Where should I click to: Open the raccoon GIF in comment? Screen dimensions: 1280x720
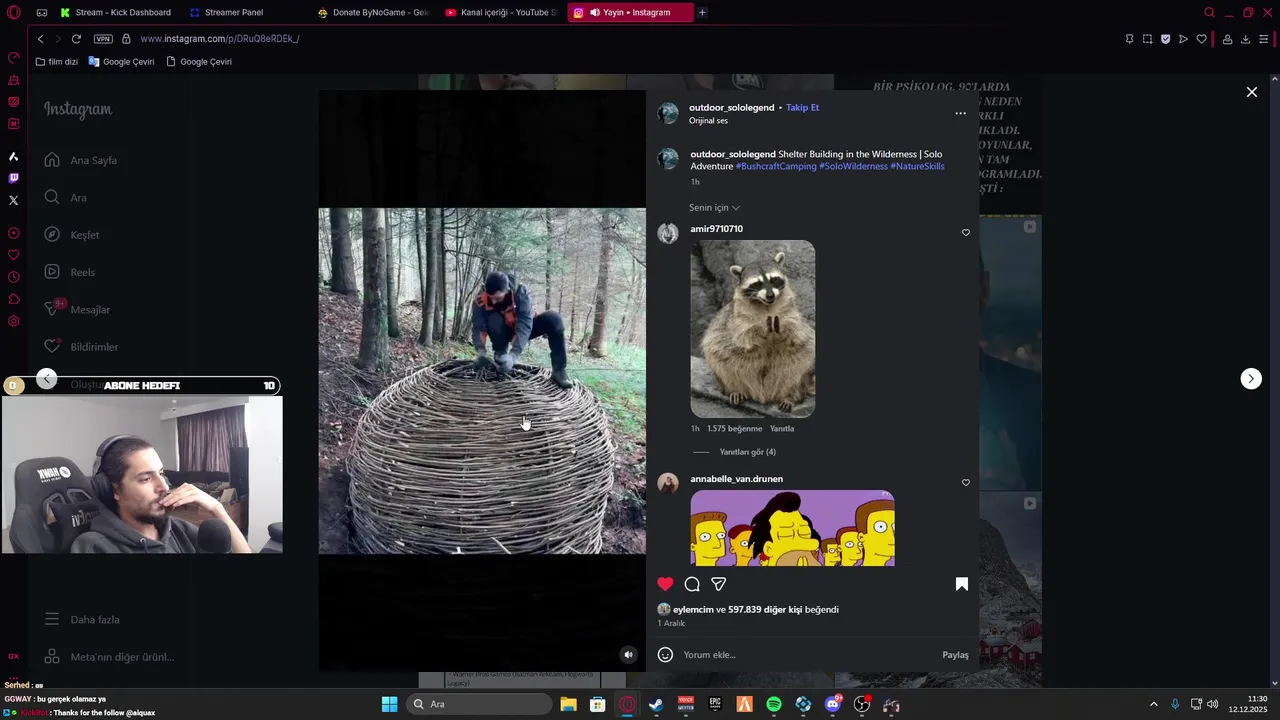click(x=752, y=329)
